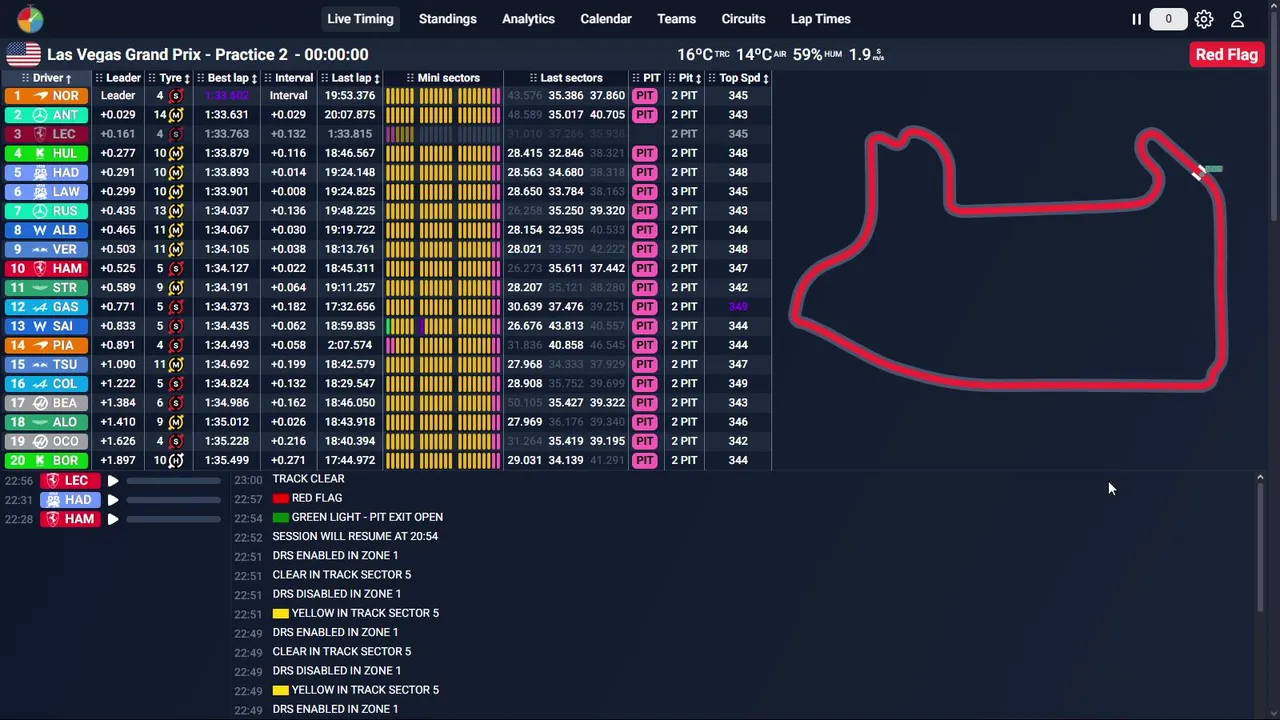The height and width of the screenshot is (720, 1280).
Task: Sort the table by Driver column
Action: [48, 78]
